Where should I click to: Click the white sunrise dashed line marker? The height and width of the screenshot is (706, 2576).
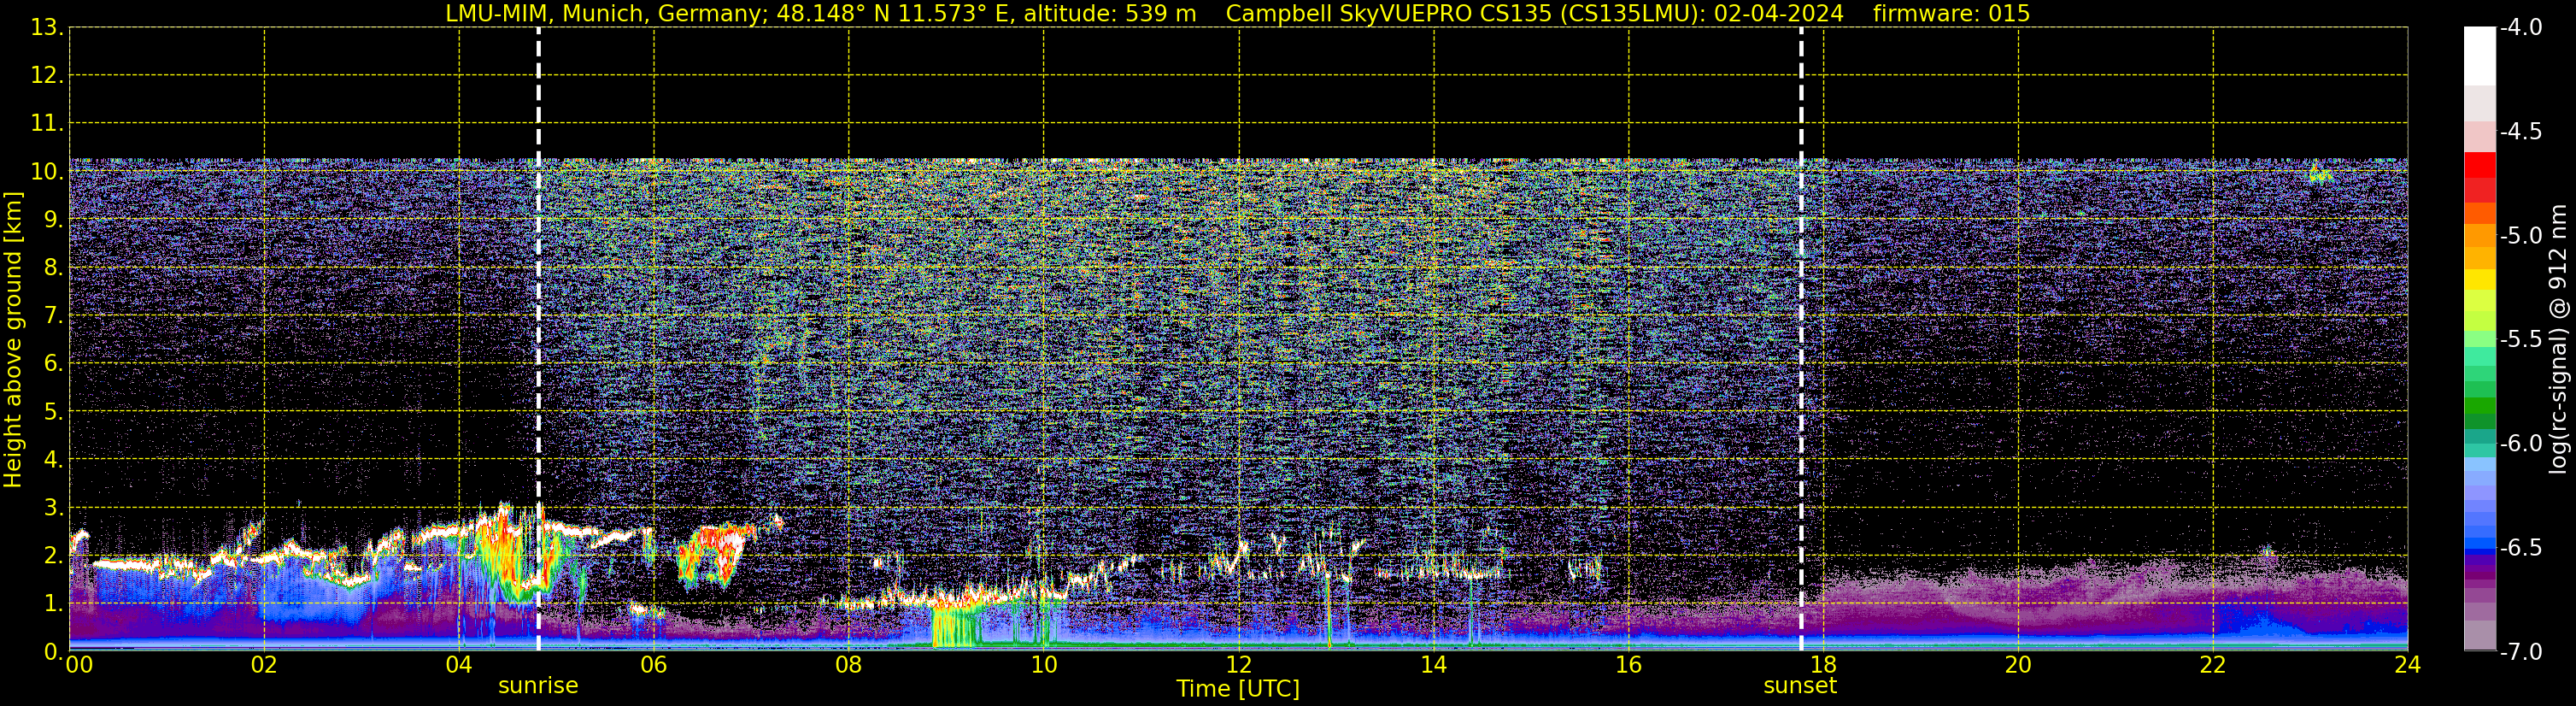(539, 340)
